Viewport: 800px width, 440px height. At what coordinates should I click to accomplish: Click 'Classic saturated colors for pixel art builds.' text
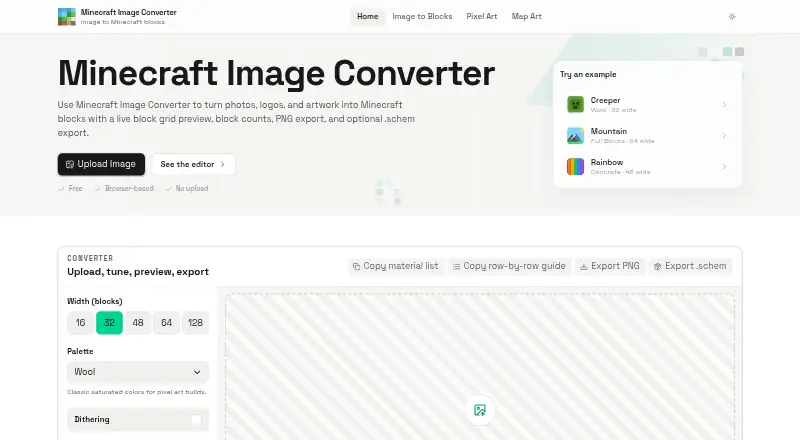tap(137, 392)
